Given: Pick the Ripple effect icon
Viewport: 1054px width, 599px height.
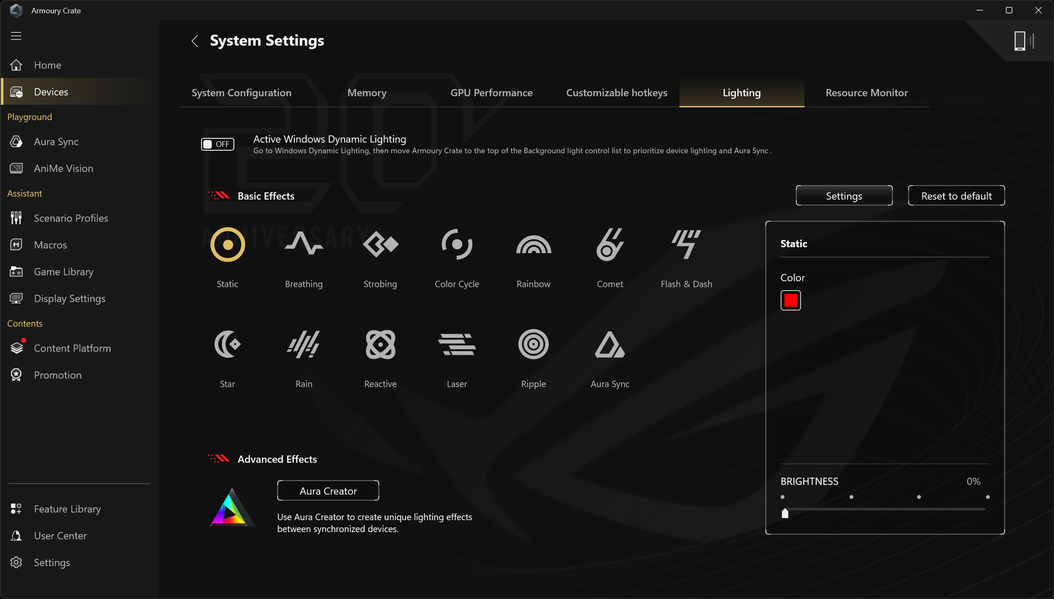Looking at the screenshot, I should 533,344.
